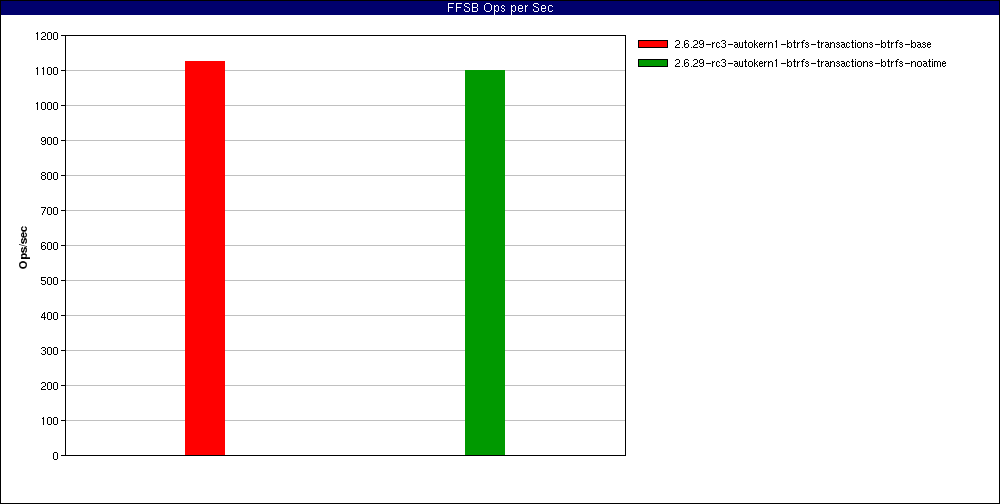
Task: Click legend text ending in btrfs-noatime
Action: tap(810, 63)
